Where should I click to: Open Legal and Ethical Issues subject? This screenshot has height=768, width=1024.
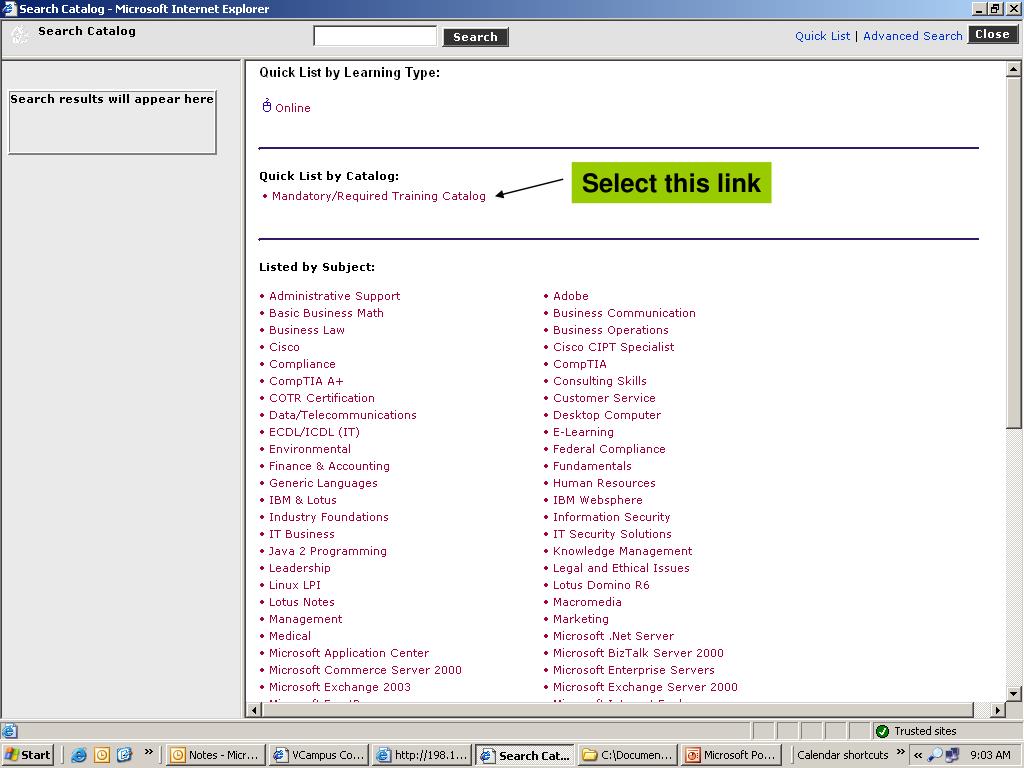pos(621,568)
